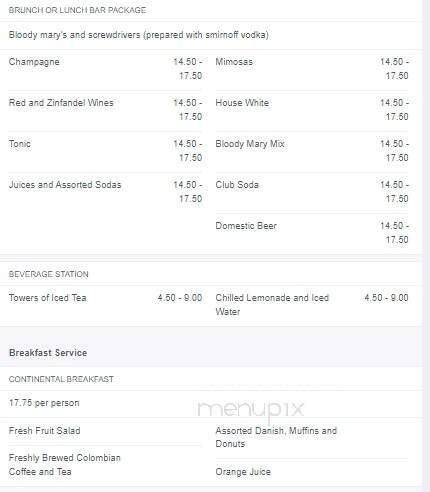Image resolution: width=430 pixels, height=492 pixels.
Task: Select the Club Soda entry
Action: tap(237, 185)
